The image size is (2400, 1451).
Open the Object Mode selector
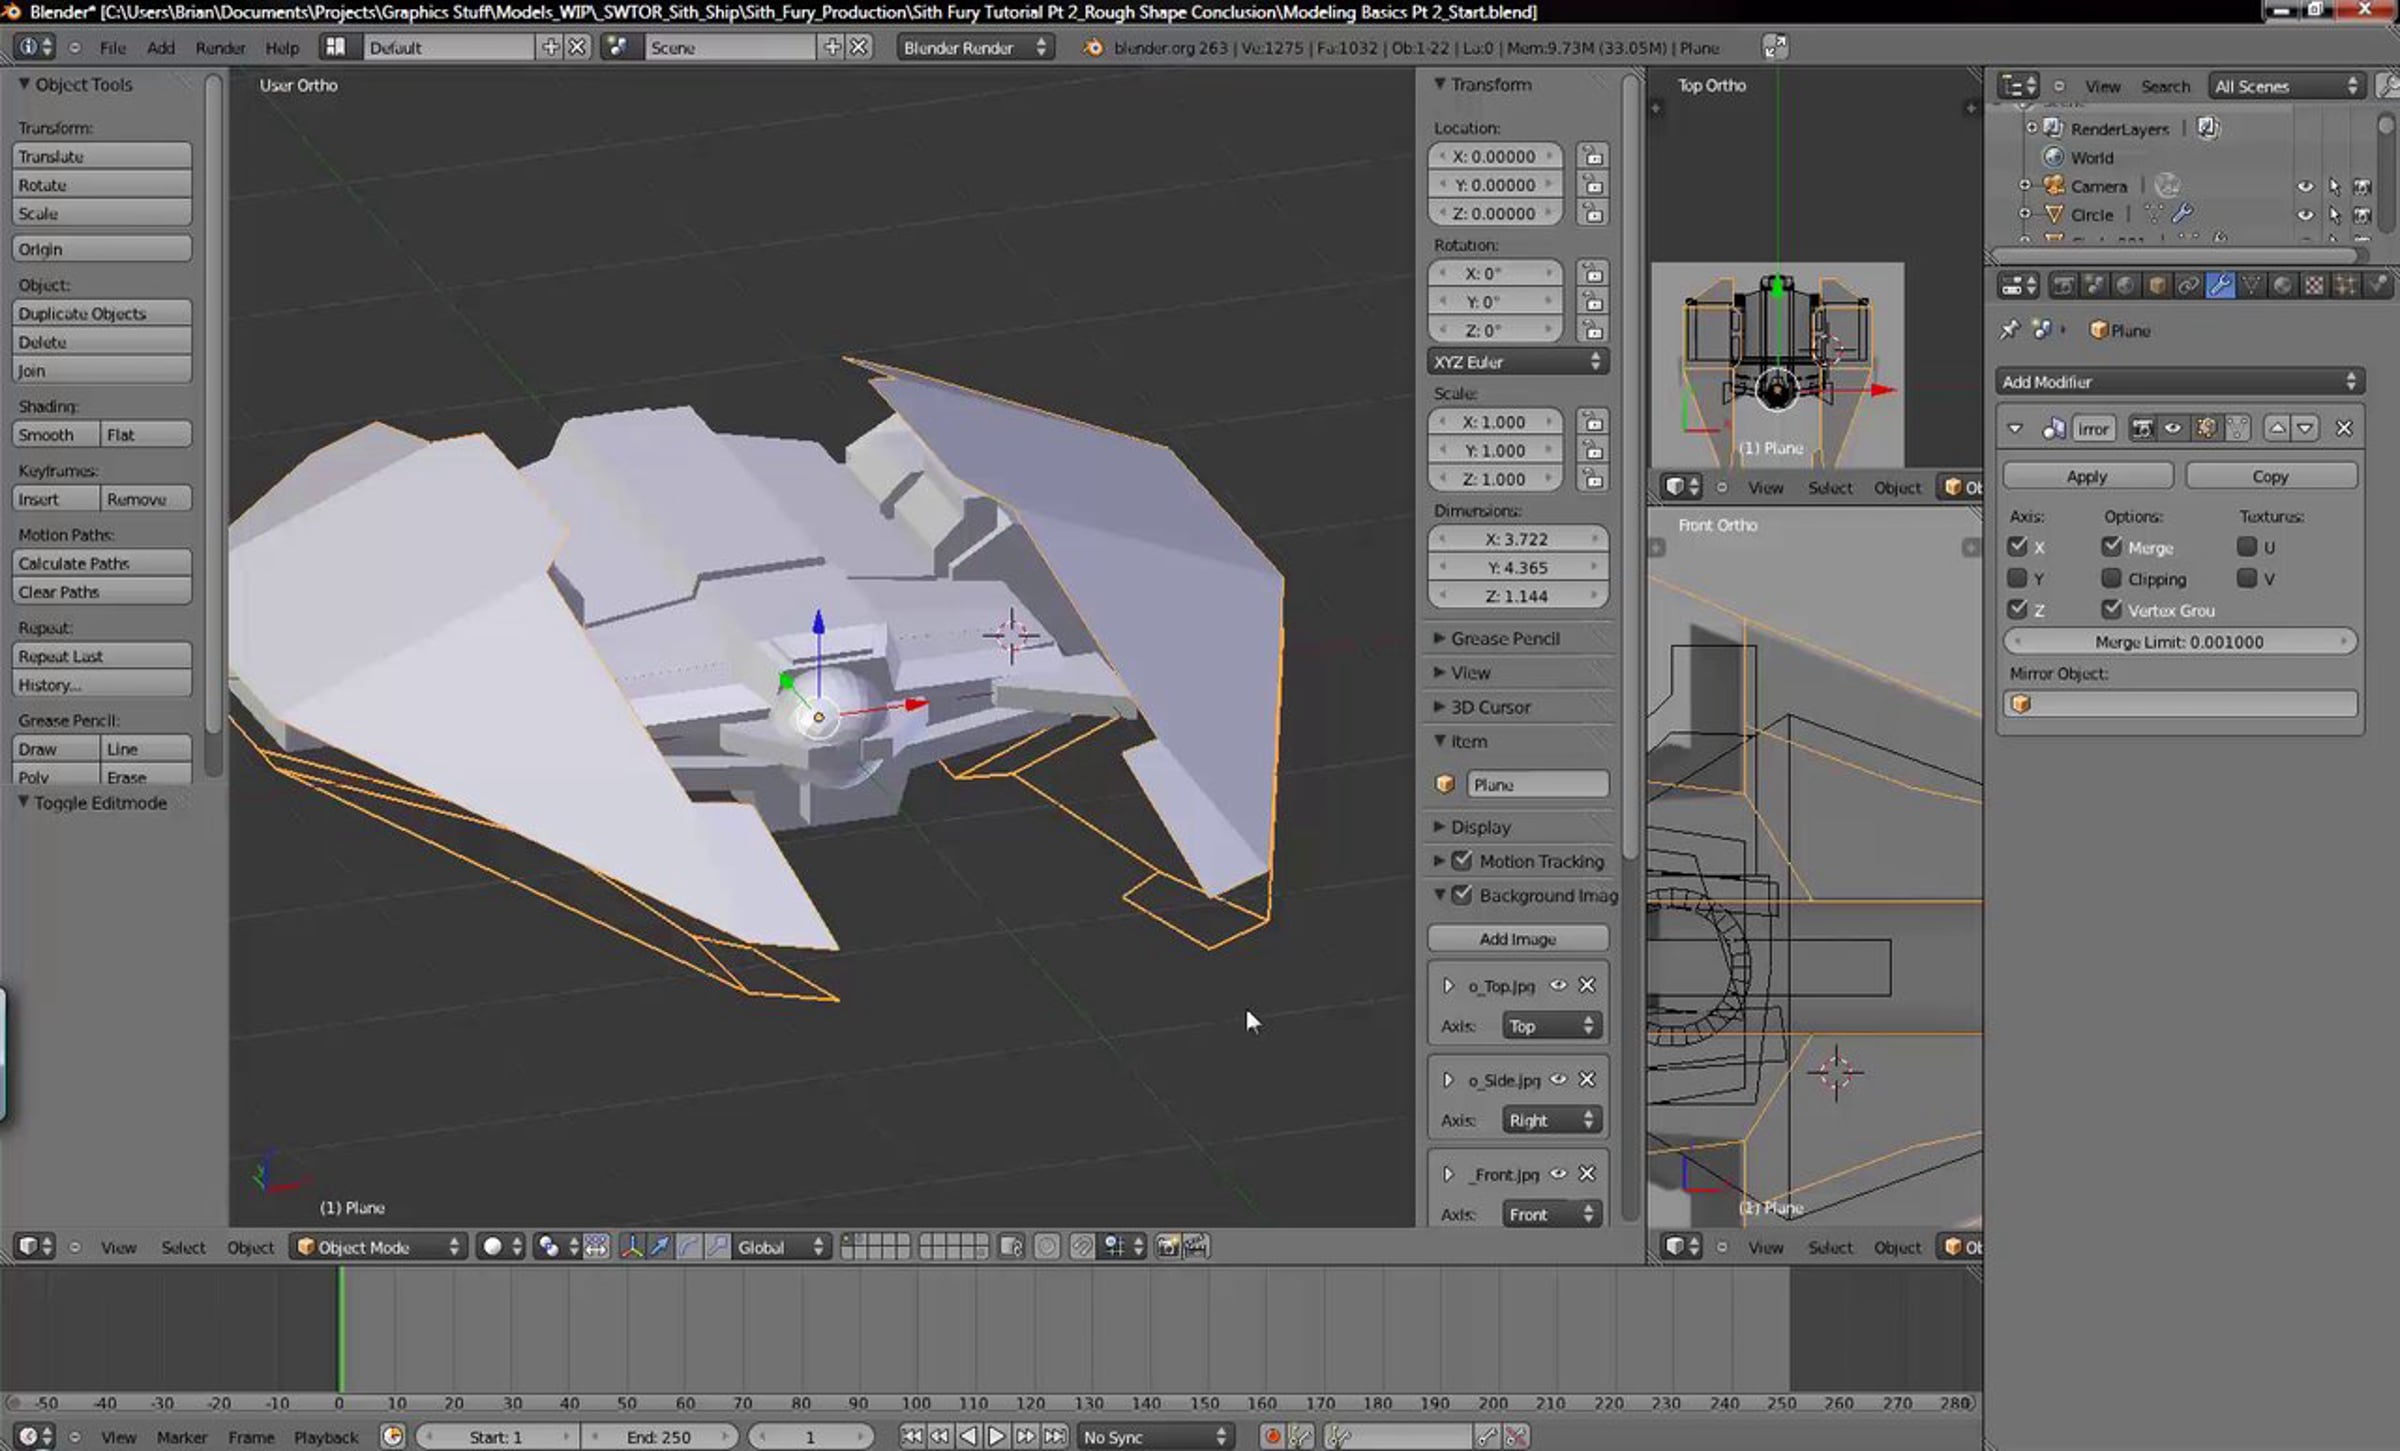379,1246
